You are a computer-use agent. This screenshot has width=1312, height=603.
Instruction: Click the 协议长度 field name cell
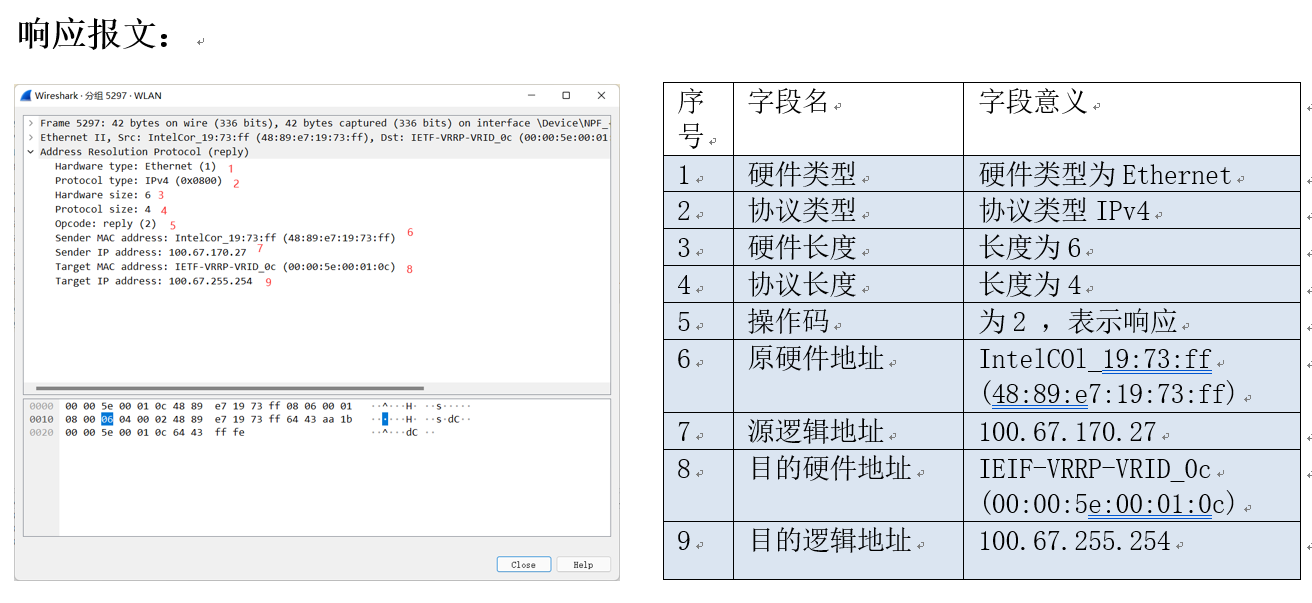pos(848,284)
